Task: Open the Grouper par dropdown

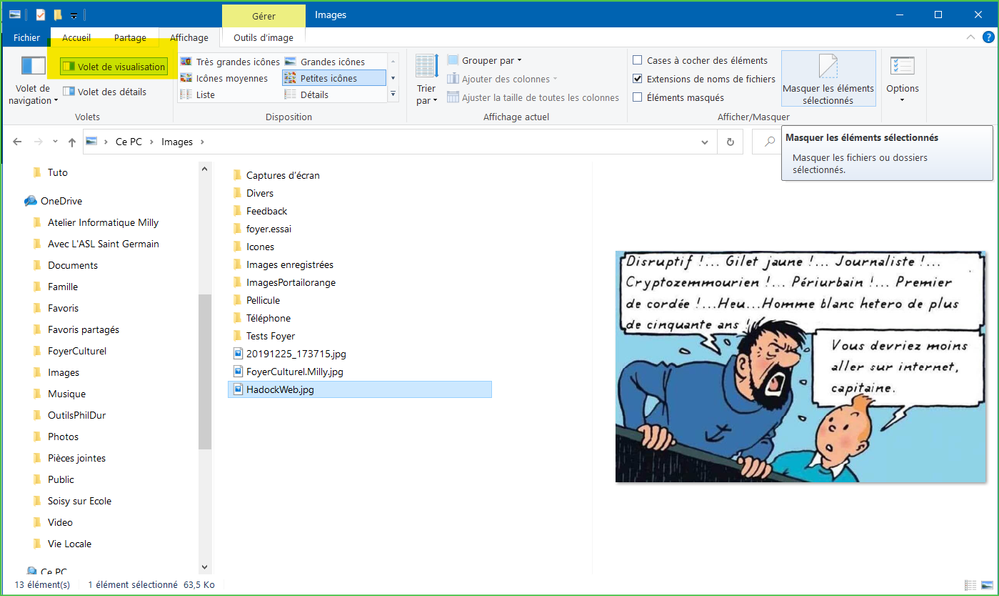Action: [x=484, y=60]
